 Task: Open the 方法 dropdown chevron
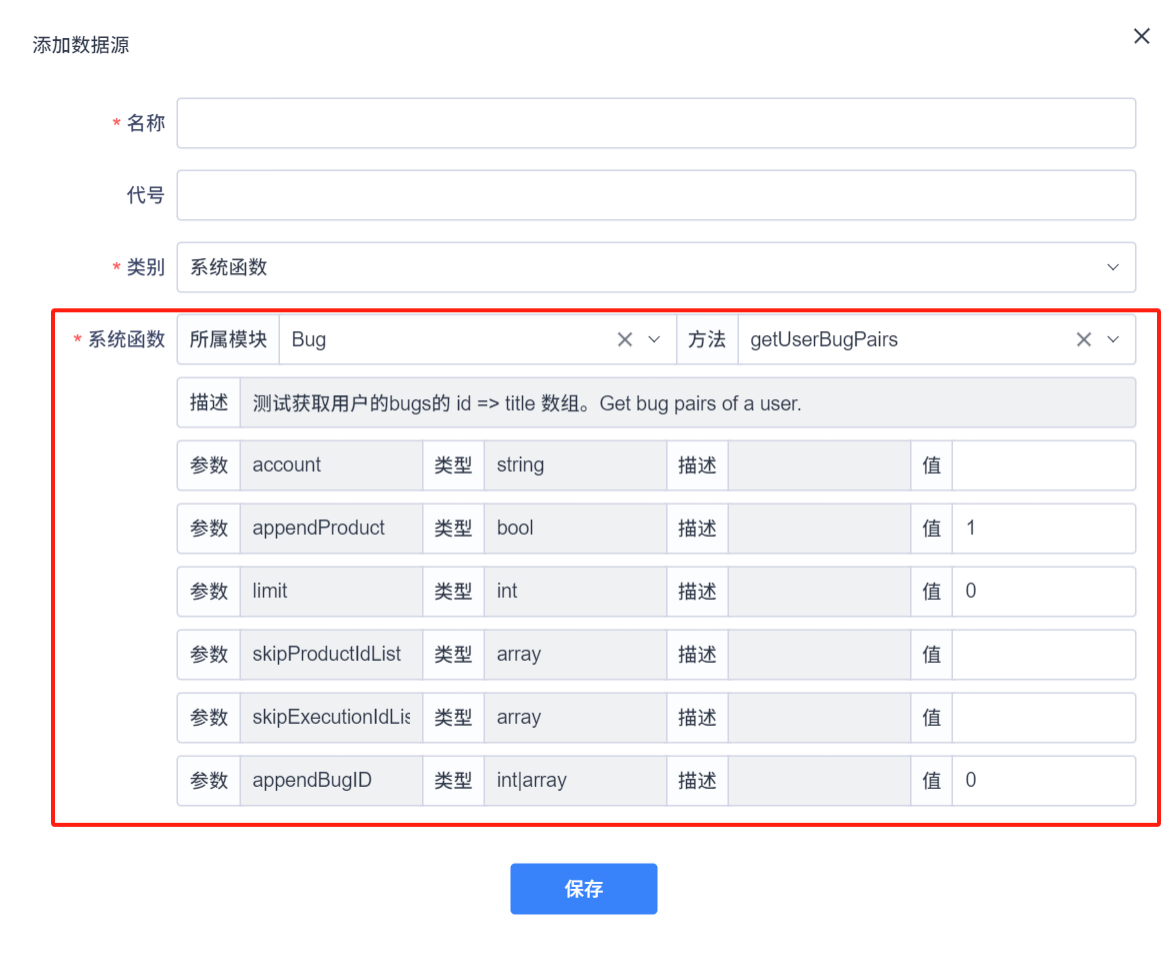(x=1113, y=339)
